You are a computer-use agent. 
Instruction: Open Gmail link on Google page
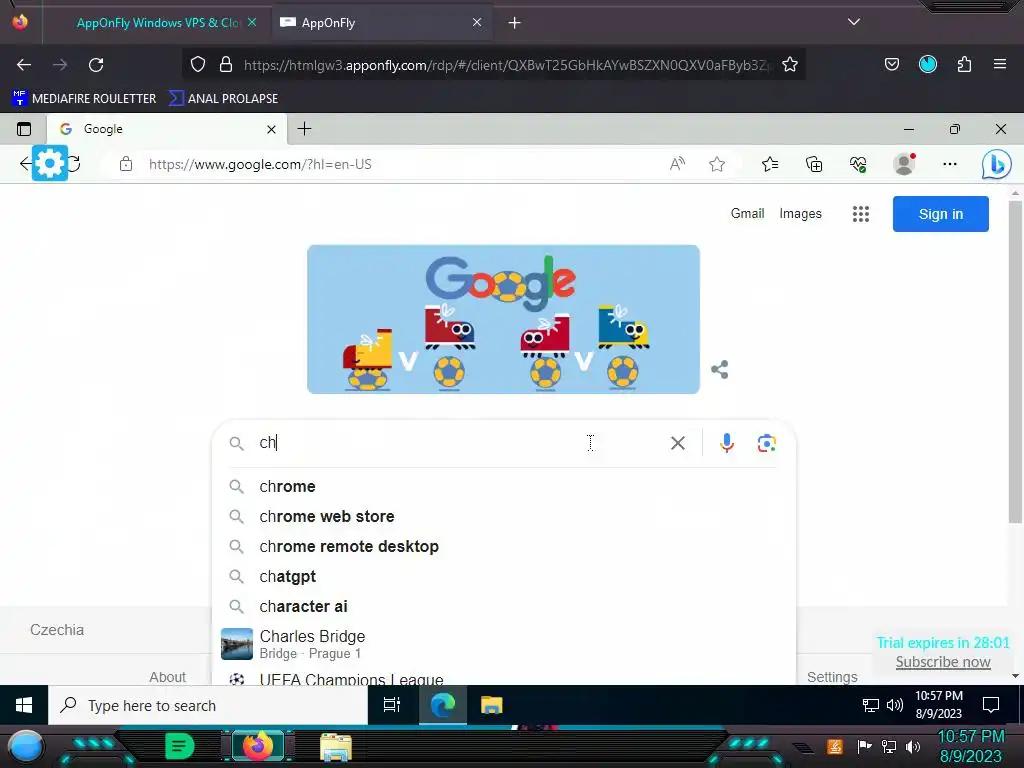point(747,214)
